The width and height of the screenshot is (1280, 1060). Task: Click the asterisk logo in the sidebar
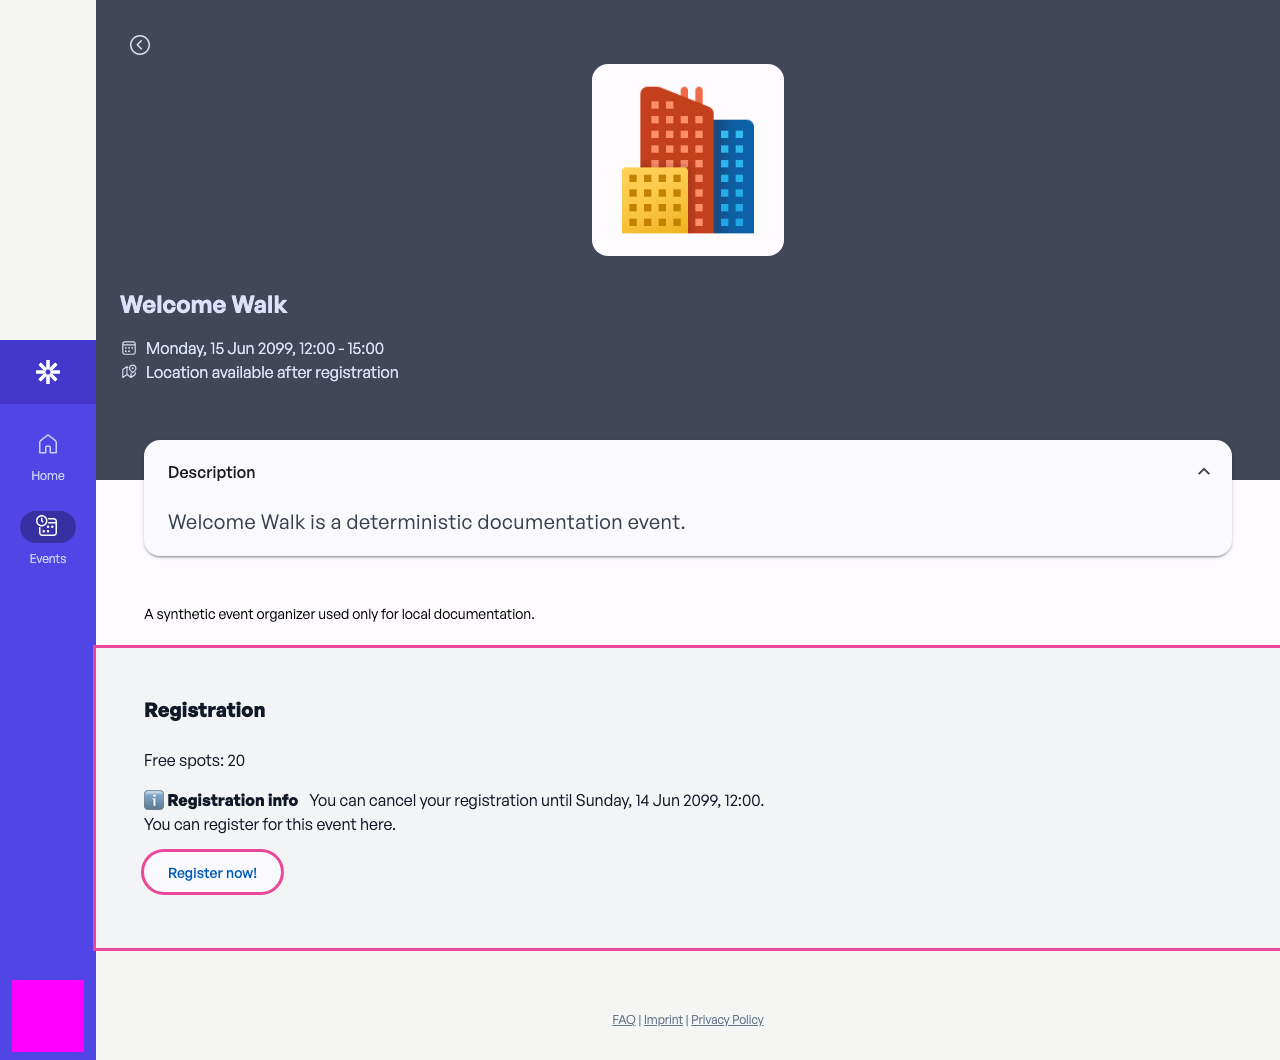pos(48,372)
